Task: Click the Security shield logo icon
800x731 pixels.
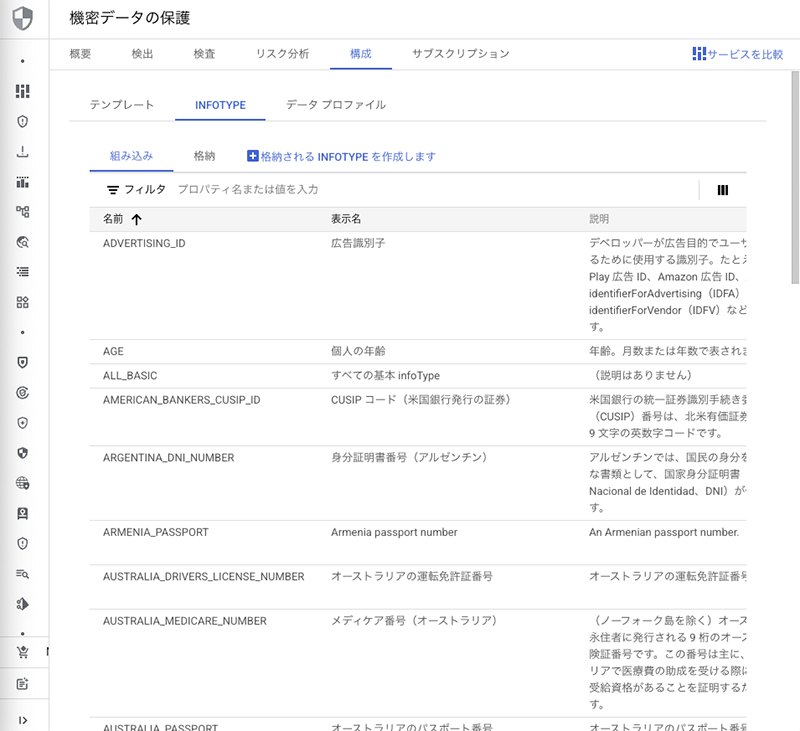Action: pyautogui.click(x=22, y=18)
